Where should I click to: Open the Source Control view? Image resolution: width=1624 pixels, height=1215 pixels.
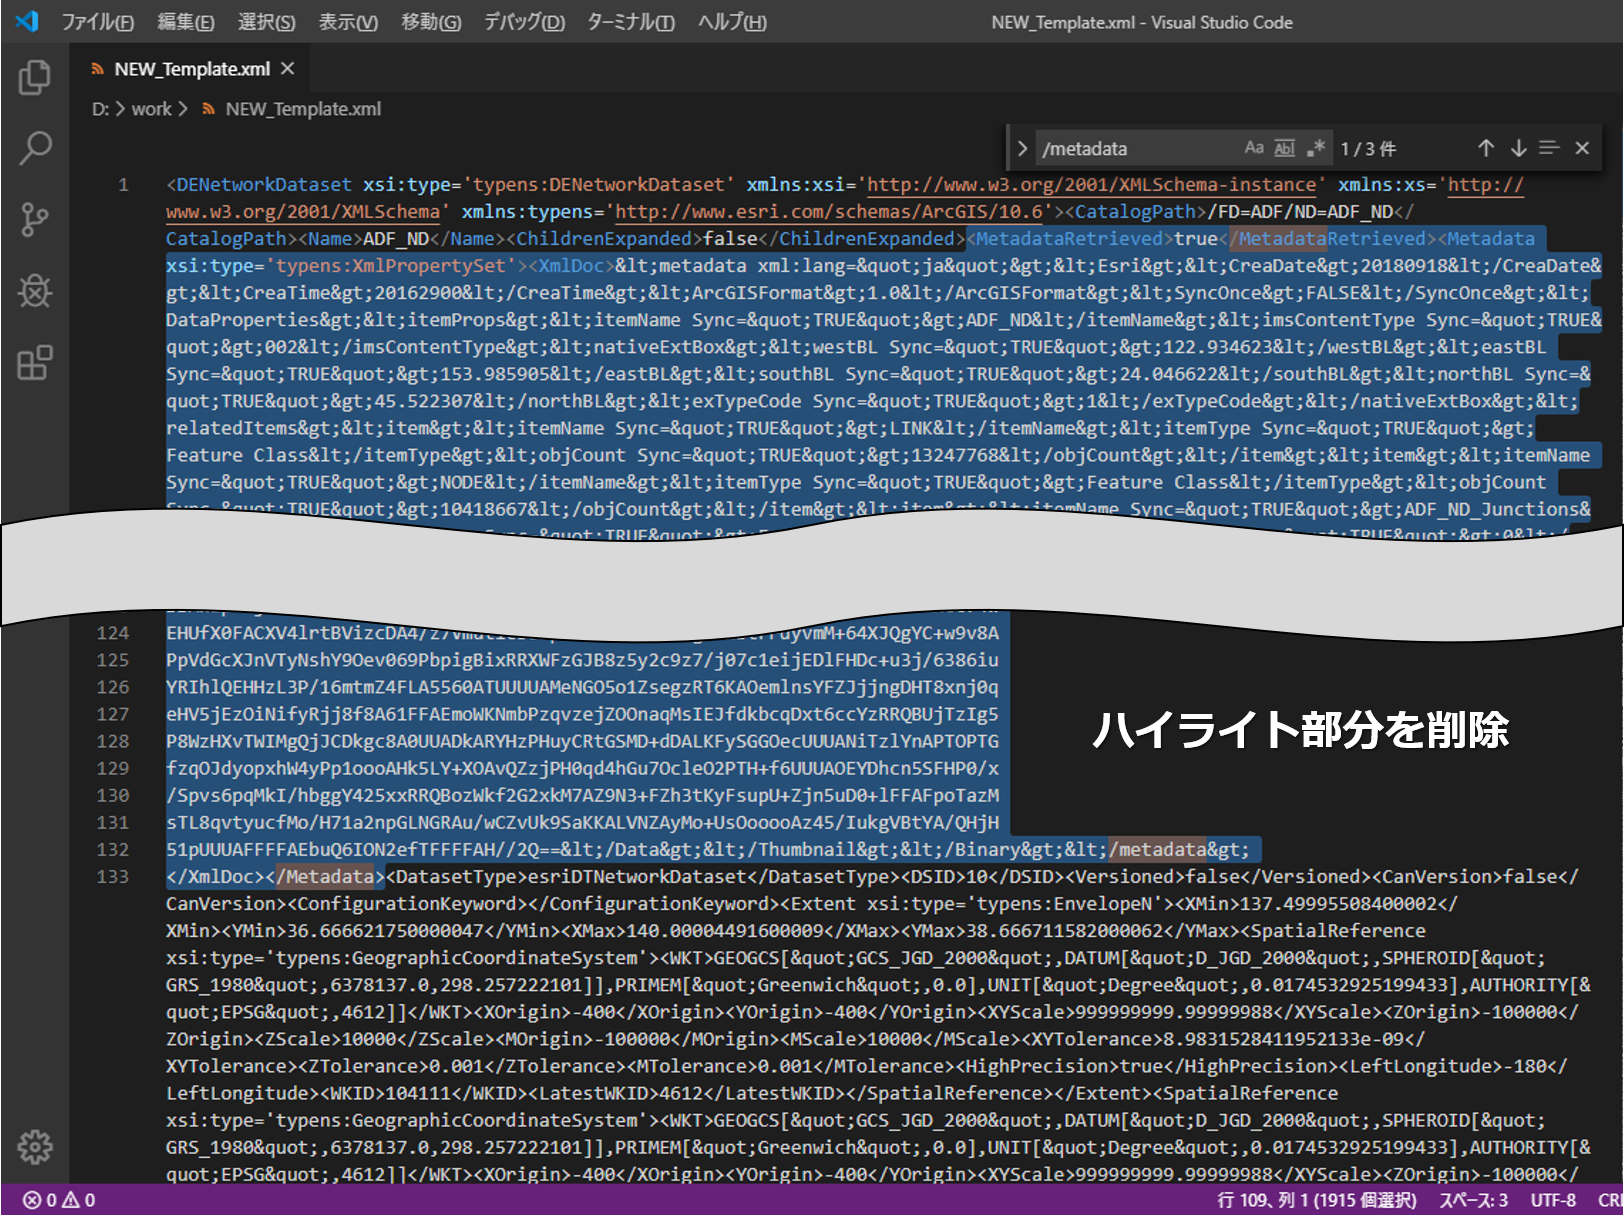tap(34, 220)
